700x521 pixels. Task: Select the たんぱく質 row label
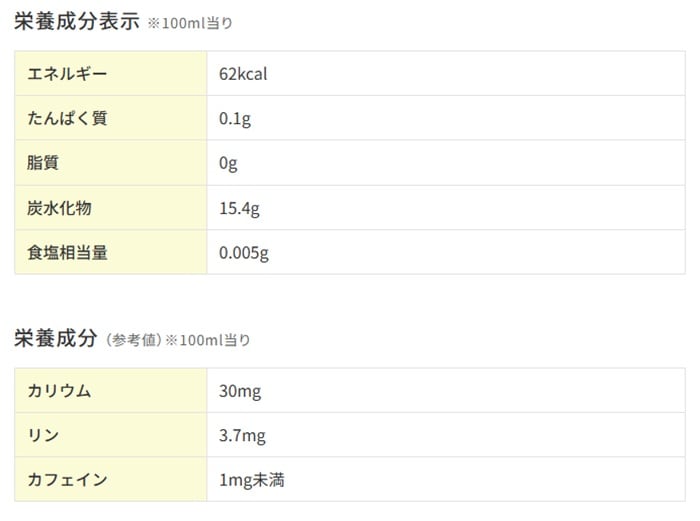coord(68,119)
